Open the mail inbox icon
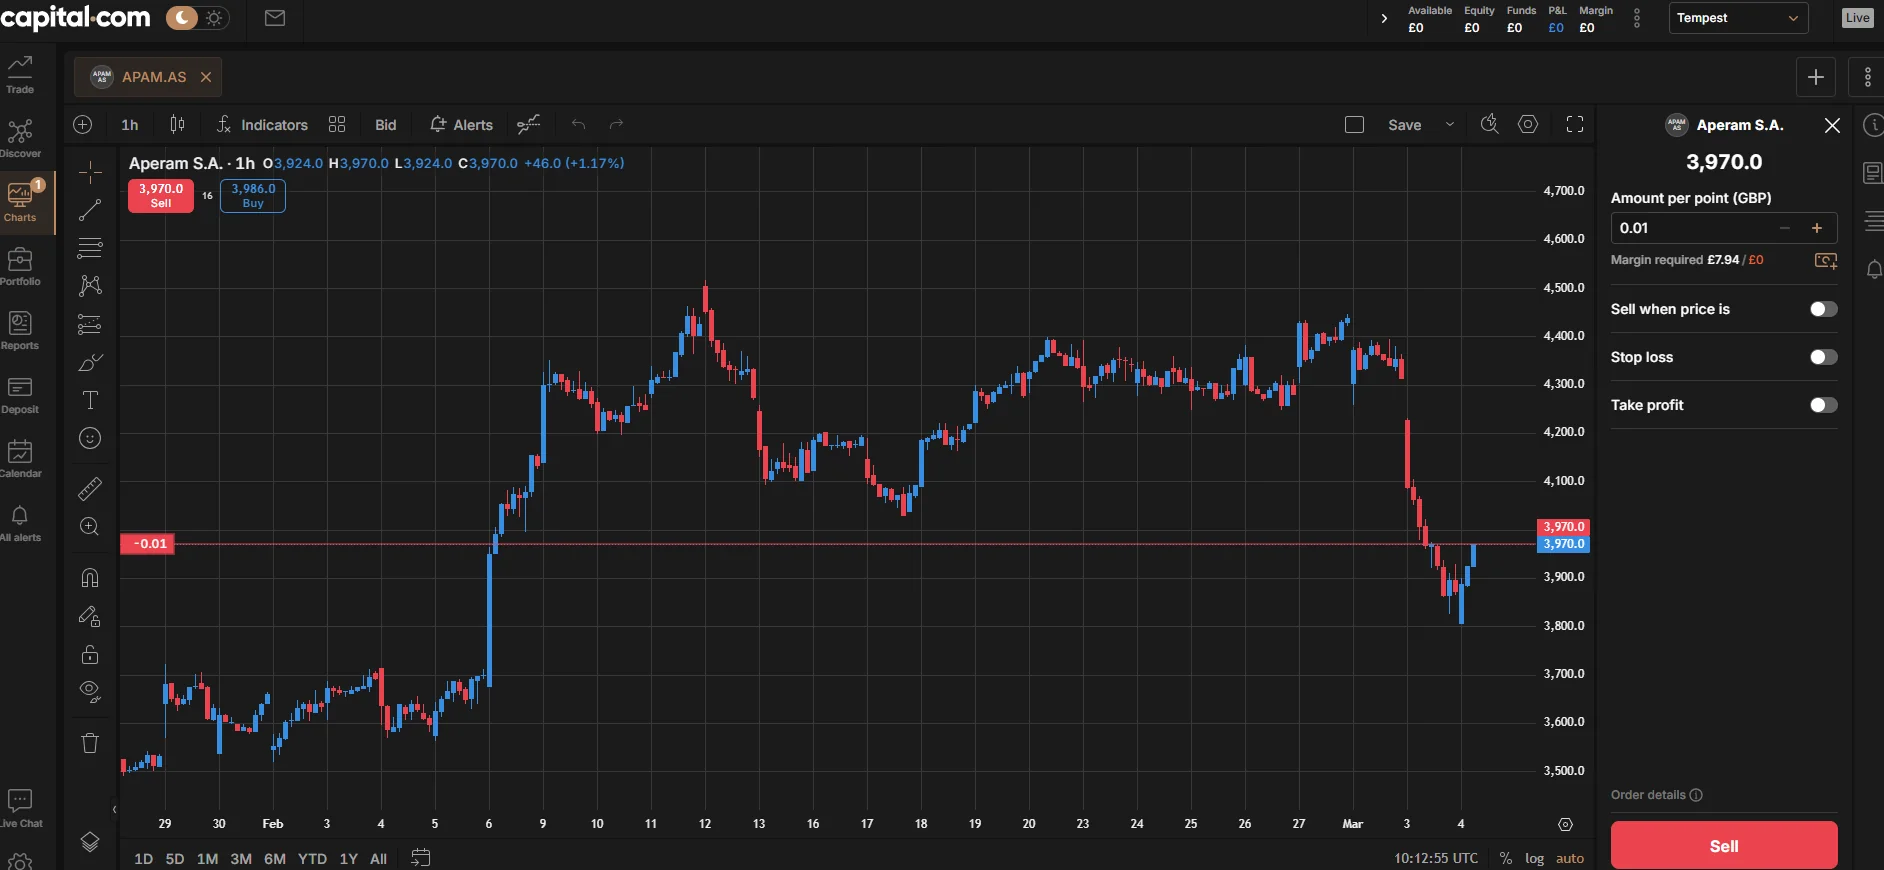The height and width of the screenshot is (870, 1884). click(x=275, y=18)
